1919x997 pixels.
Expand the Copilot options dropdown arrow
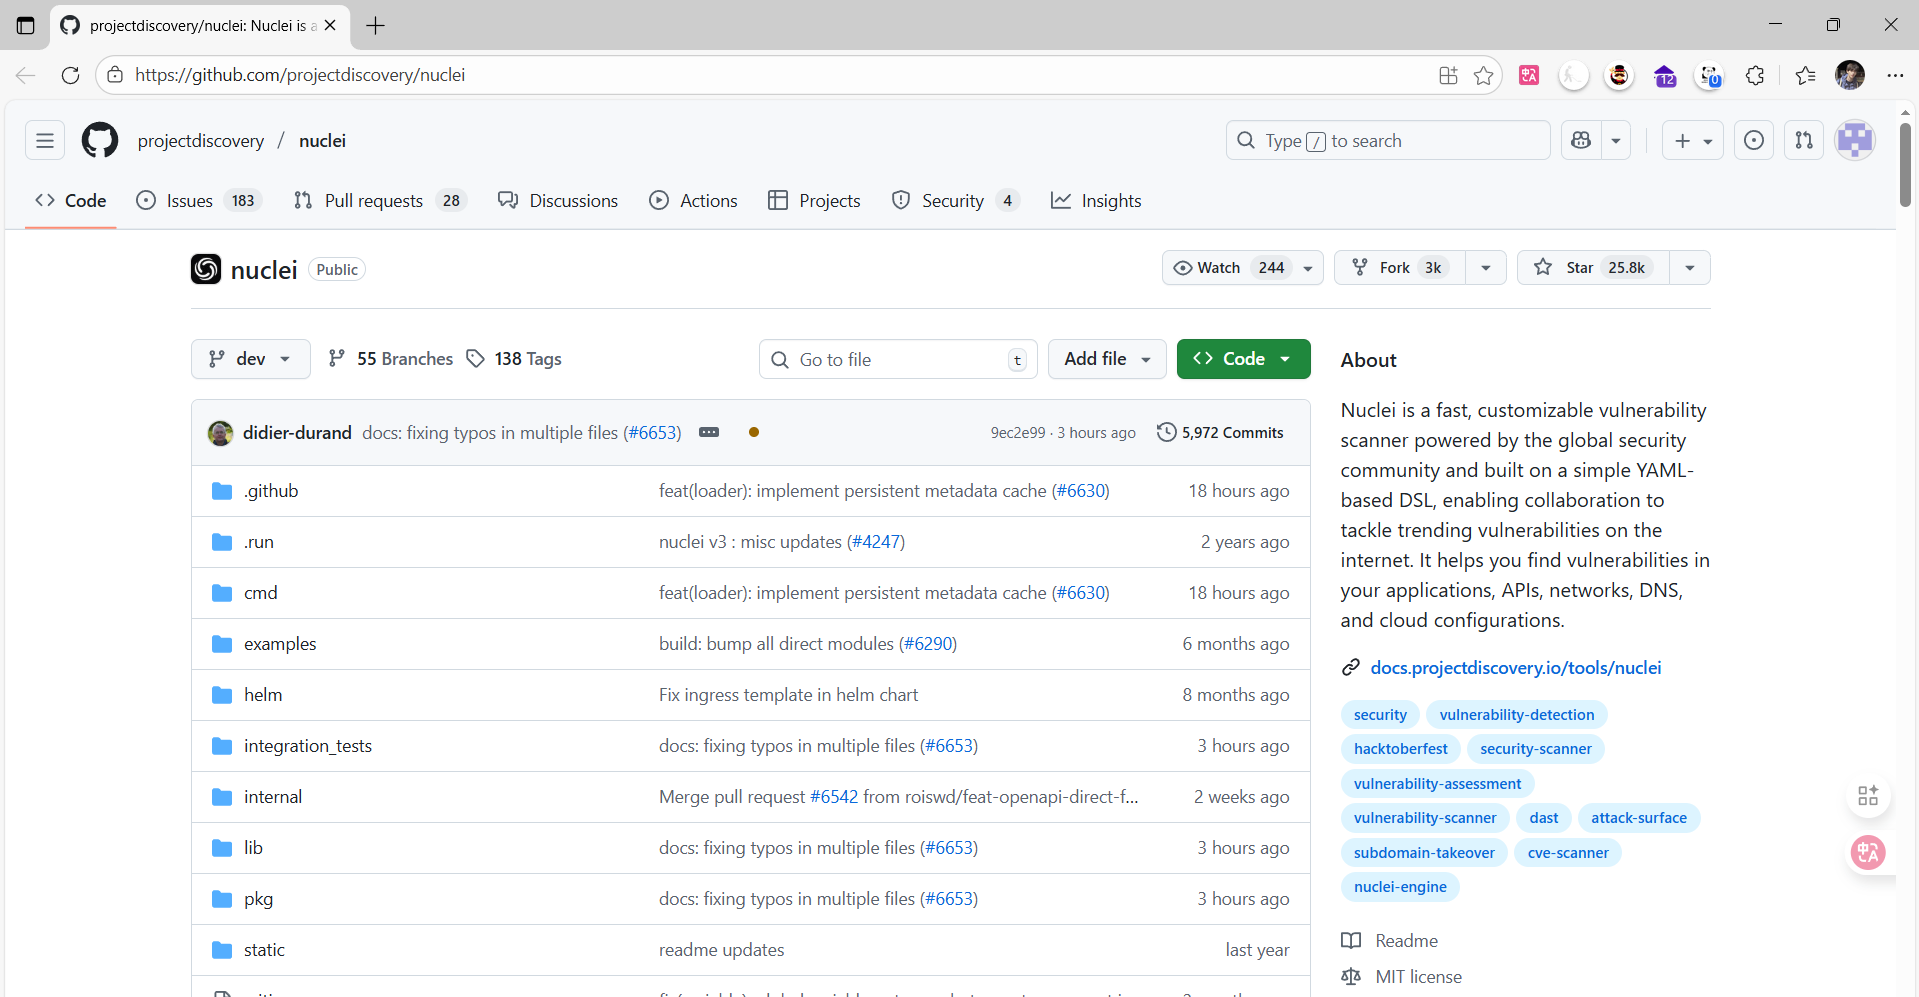pos(1616,141)
